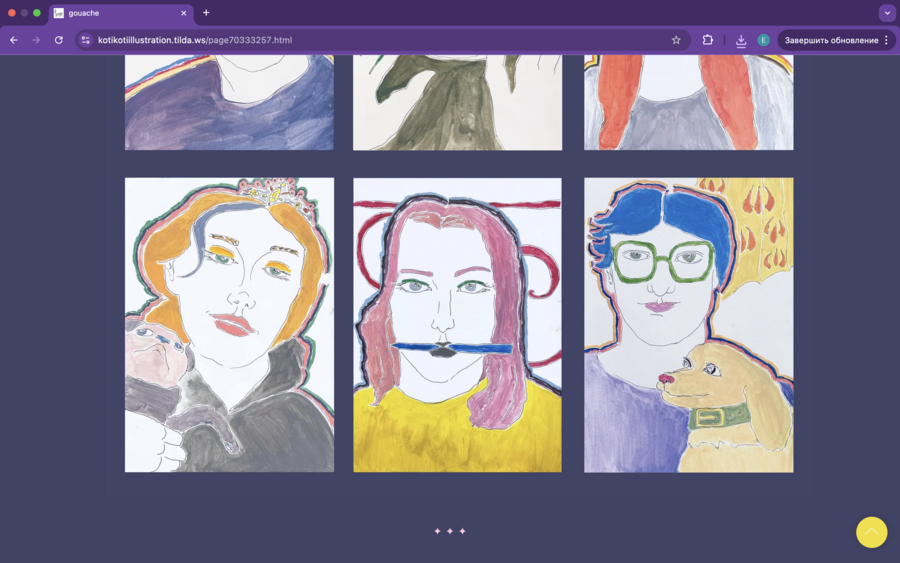This screenshot has height=563, width=900.
Task: Open blue-haired portrait with green glasses and dog
Action: point(689,325)
